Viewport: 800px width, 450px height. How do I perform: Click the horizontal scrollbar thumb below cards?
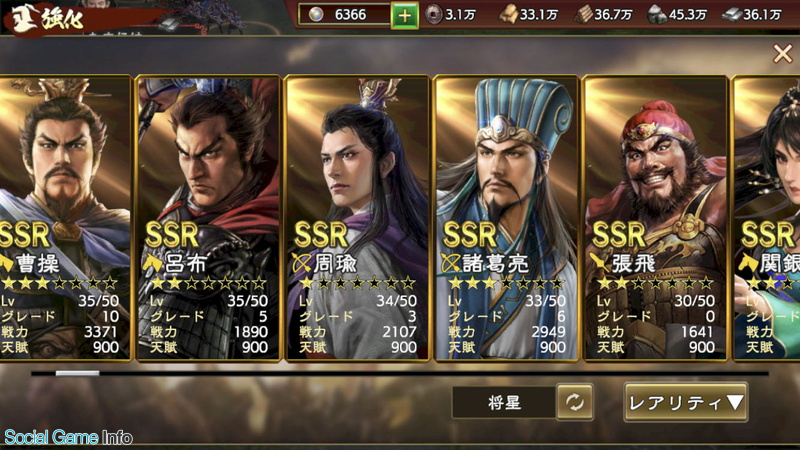point(78,373)
